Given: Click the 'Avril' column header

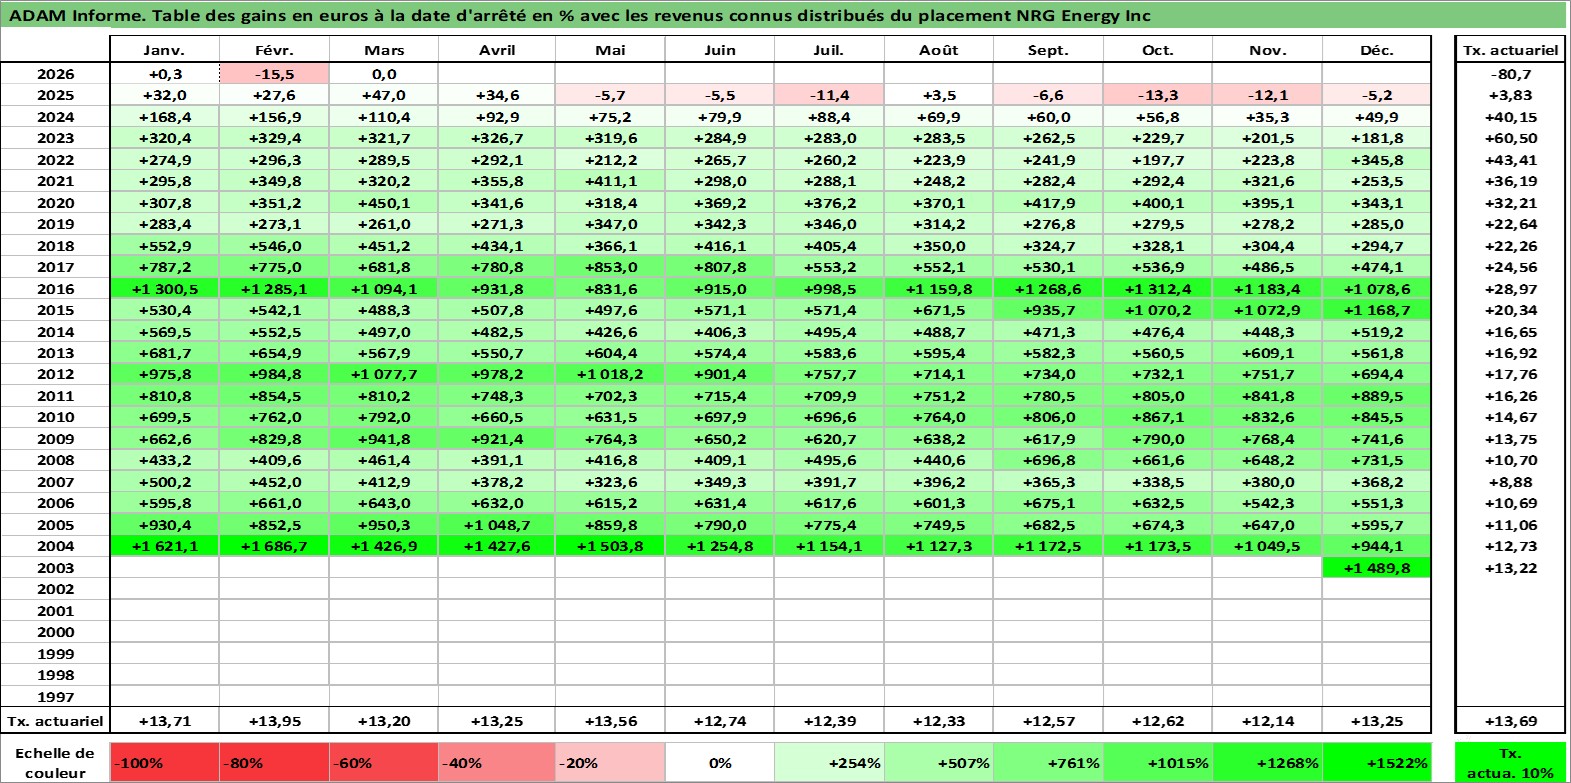Looking at the screenshot, I should point(497,50).
